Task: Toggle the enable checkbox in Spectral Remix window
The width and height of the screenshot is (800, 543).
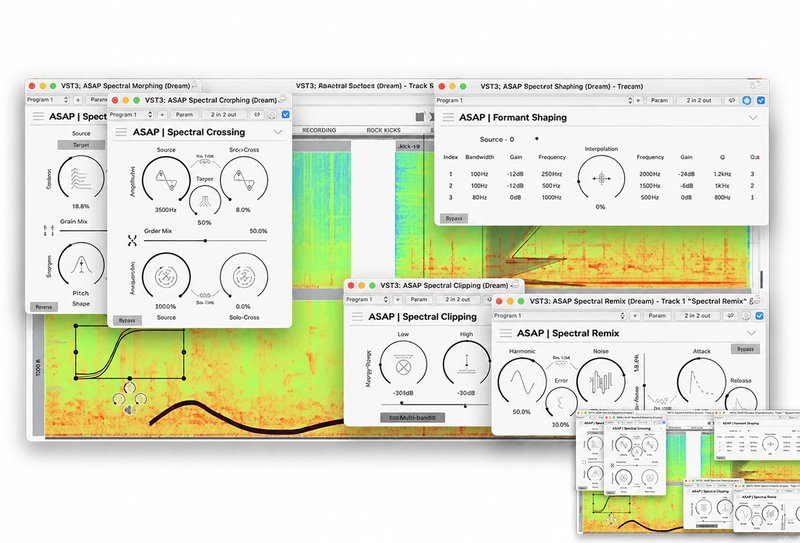Action: (759, 316)
